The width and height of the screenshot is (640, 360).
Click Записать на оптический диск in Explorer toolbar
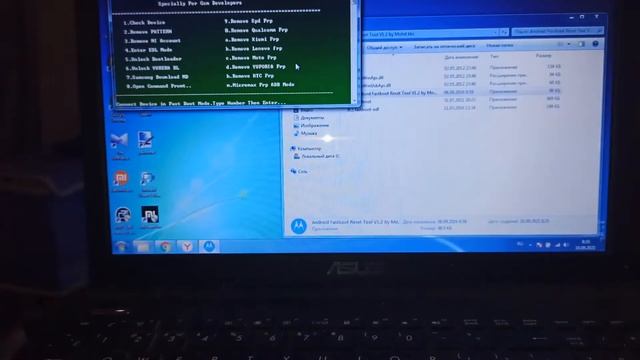click(x=444, y=47)
